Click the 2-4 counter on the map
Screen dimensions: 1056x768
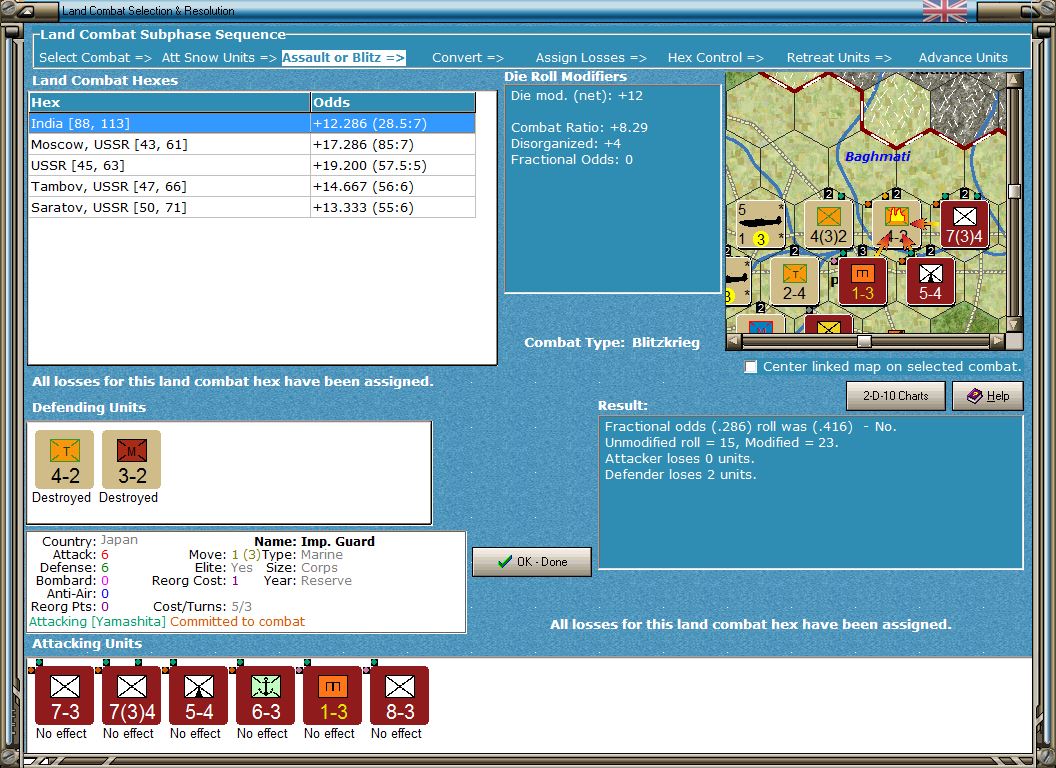click(795, 282)
